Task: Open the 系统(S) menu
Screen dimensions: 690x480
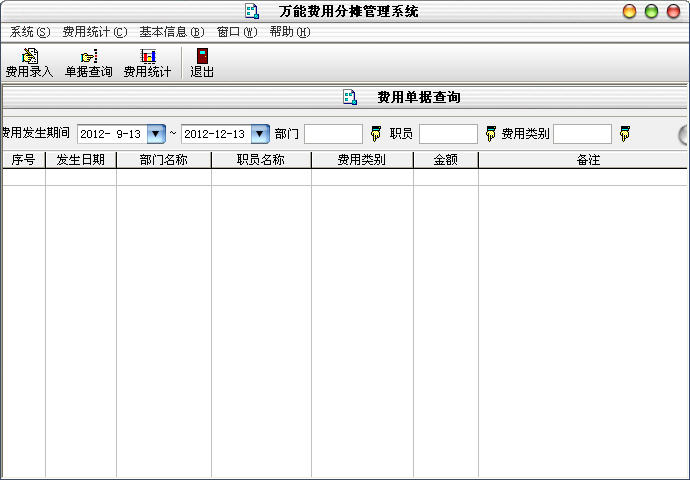Action: tap(30, 32)
